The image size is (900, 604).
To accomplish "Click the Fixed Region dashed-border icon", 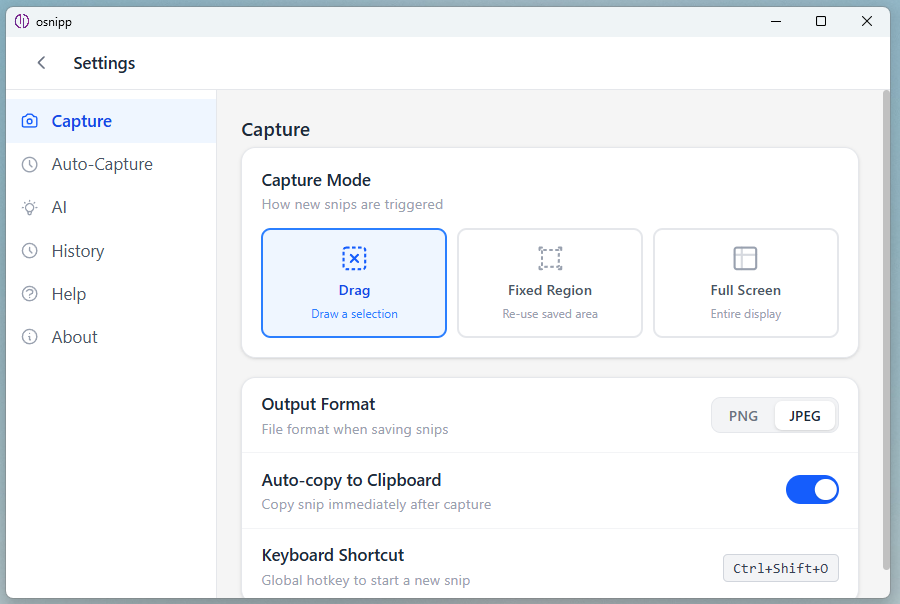I will point(549,258).
